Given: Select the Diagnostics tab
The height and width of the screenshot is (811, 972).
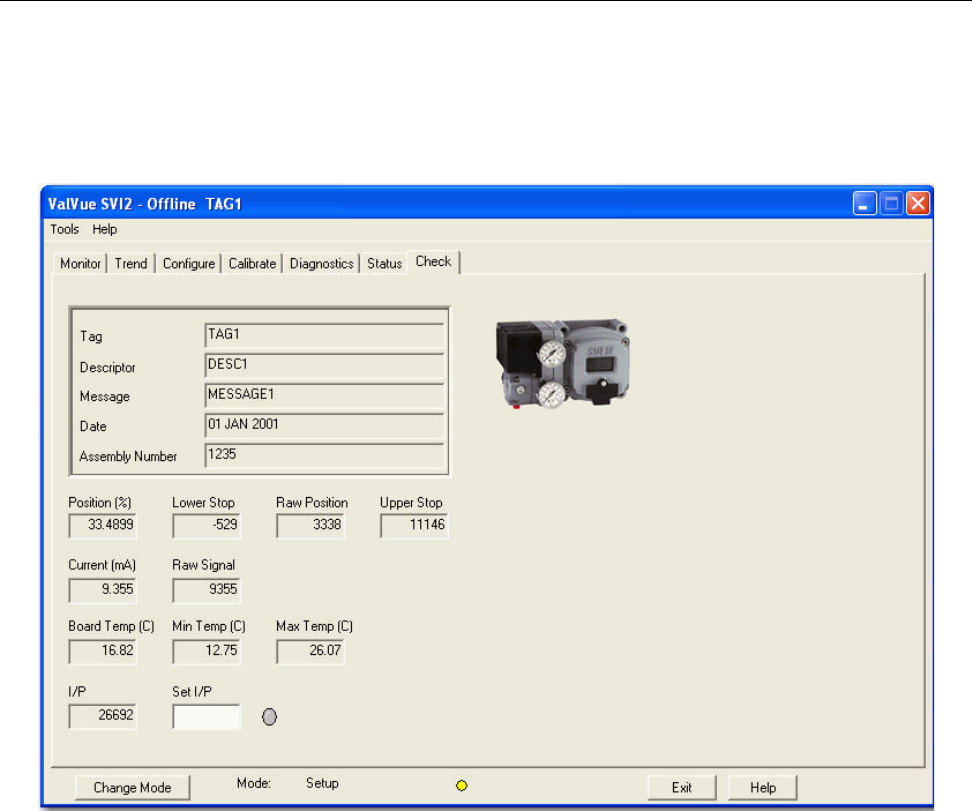Looking at the screenshot, I should pyautogui.click(x=321, y=264).
